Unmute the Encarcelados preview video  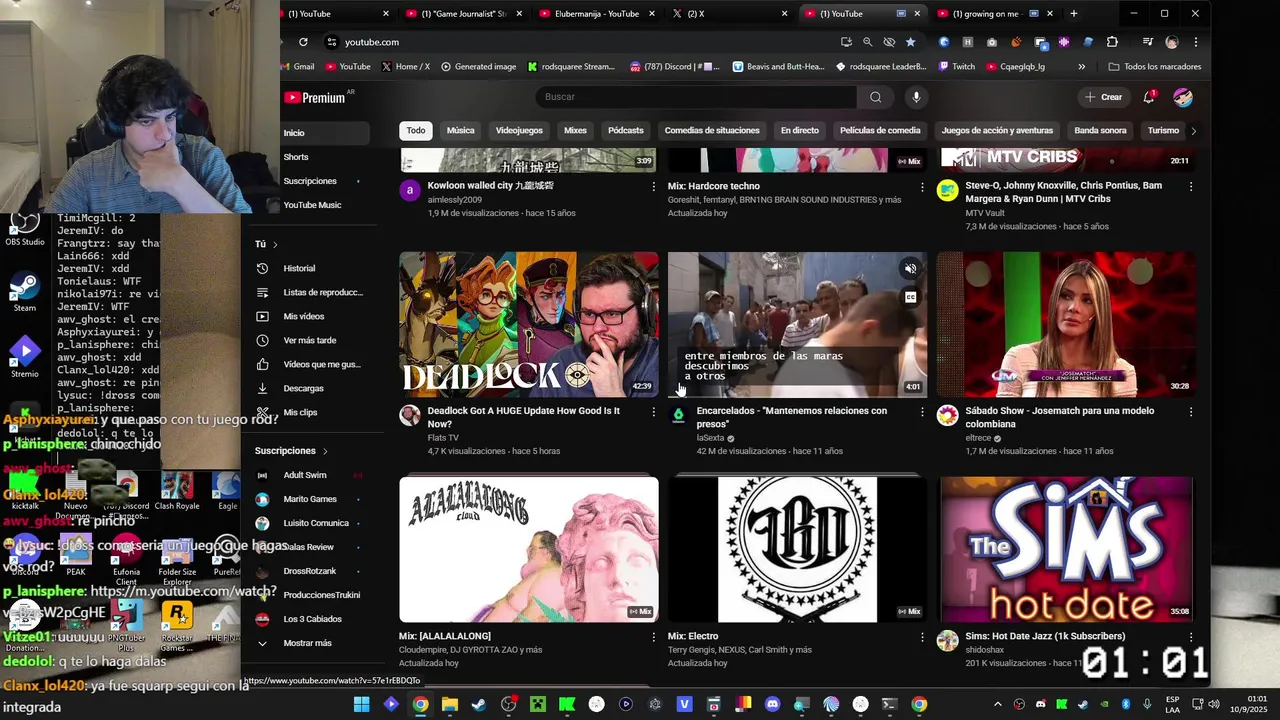tap(910, 268)
